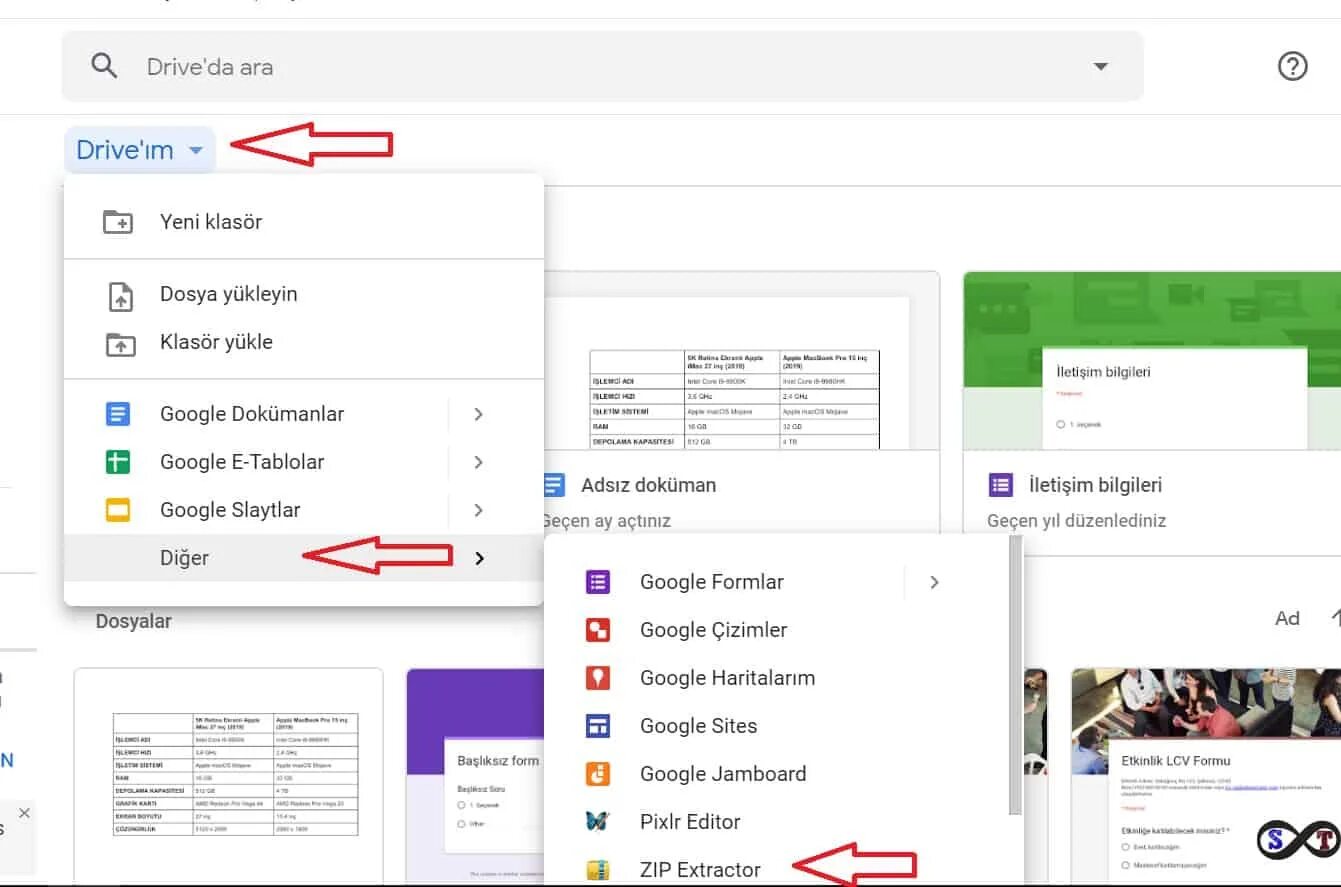Click the Klasör yükle folder upload icon
This screenshot has width=1341, height=887.
pyautogui.click(x=119, y=343)
